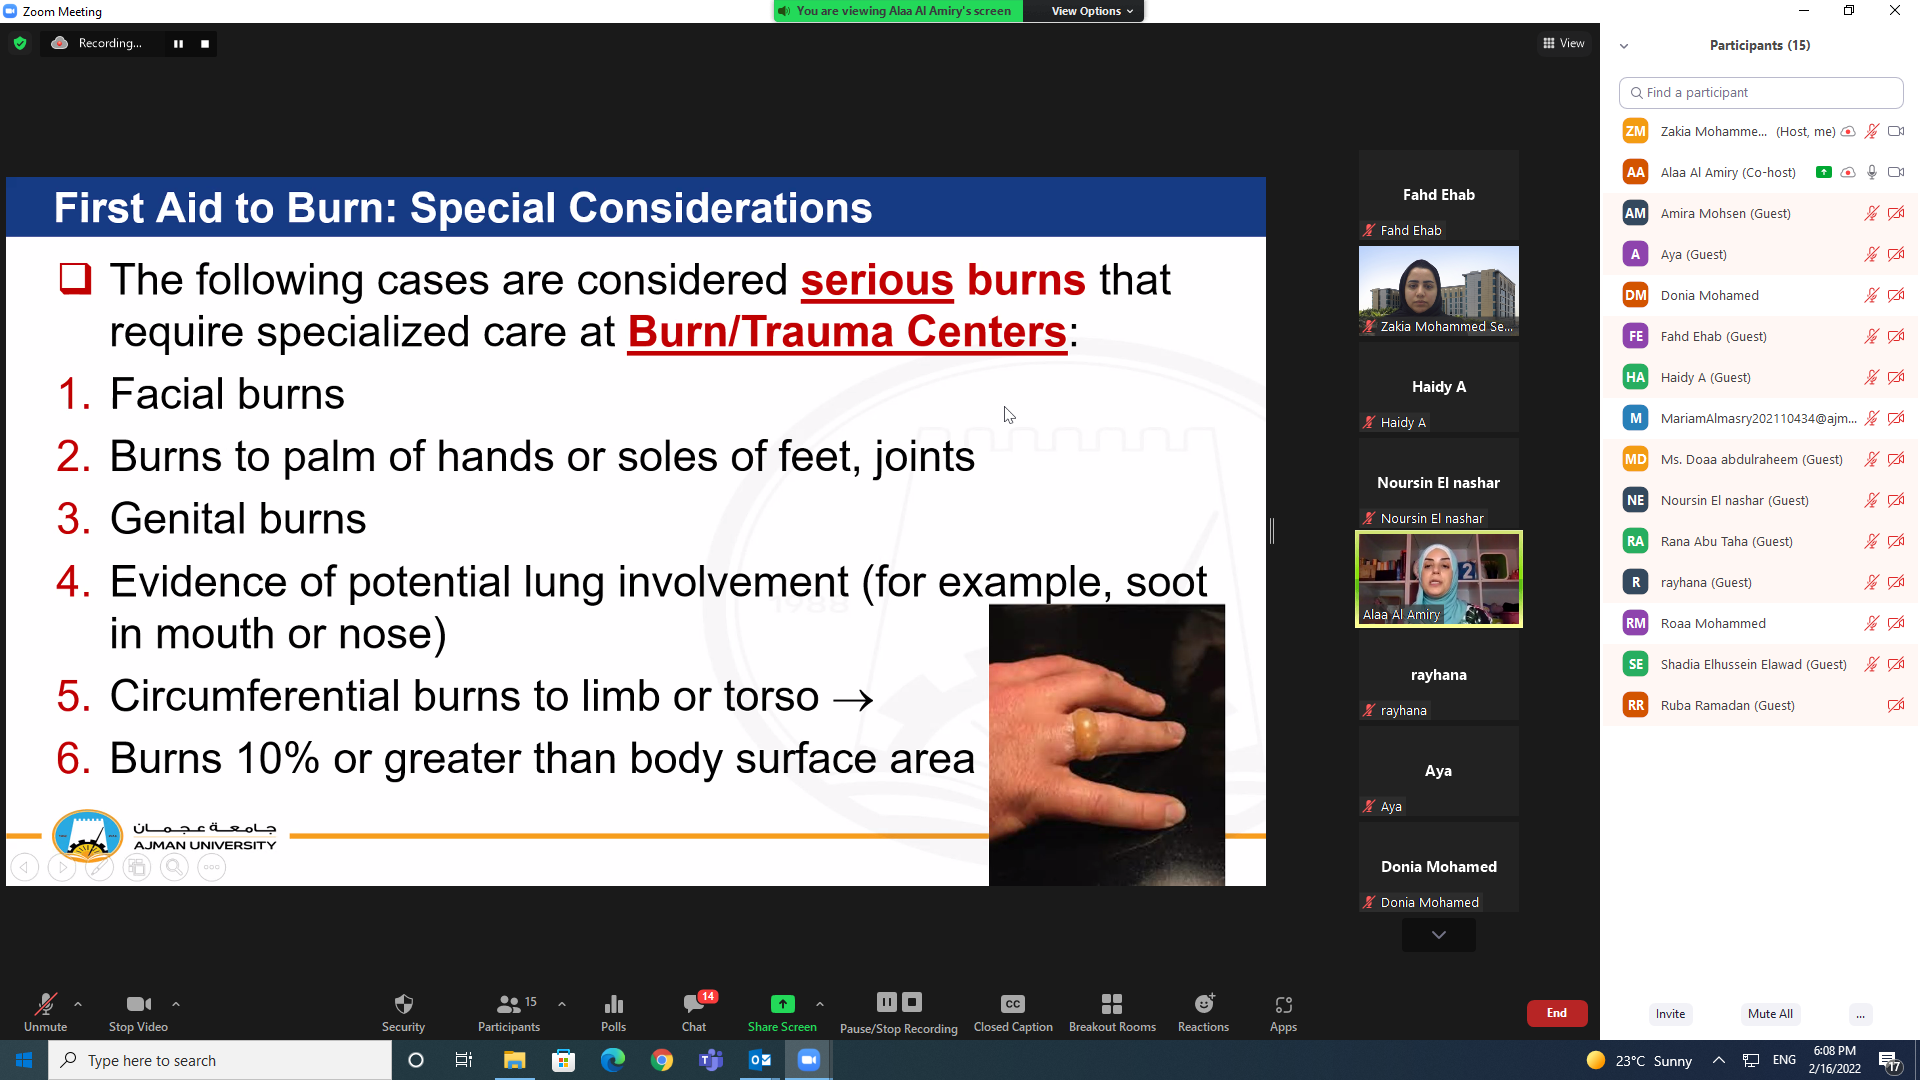Click the red End meeting button
The image size is (1920, 1080).
(1556, 1013)
